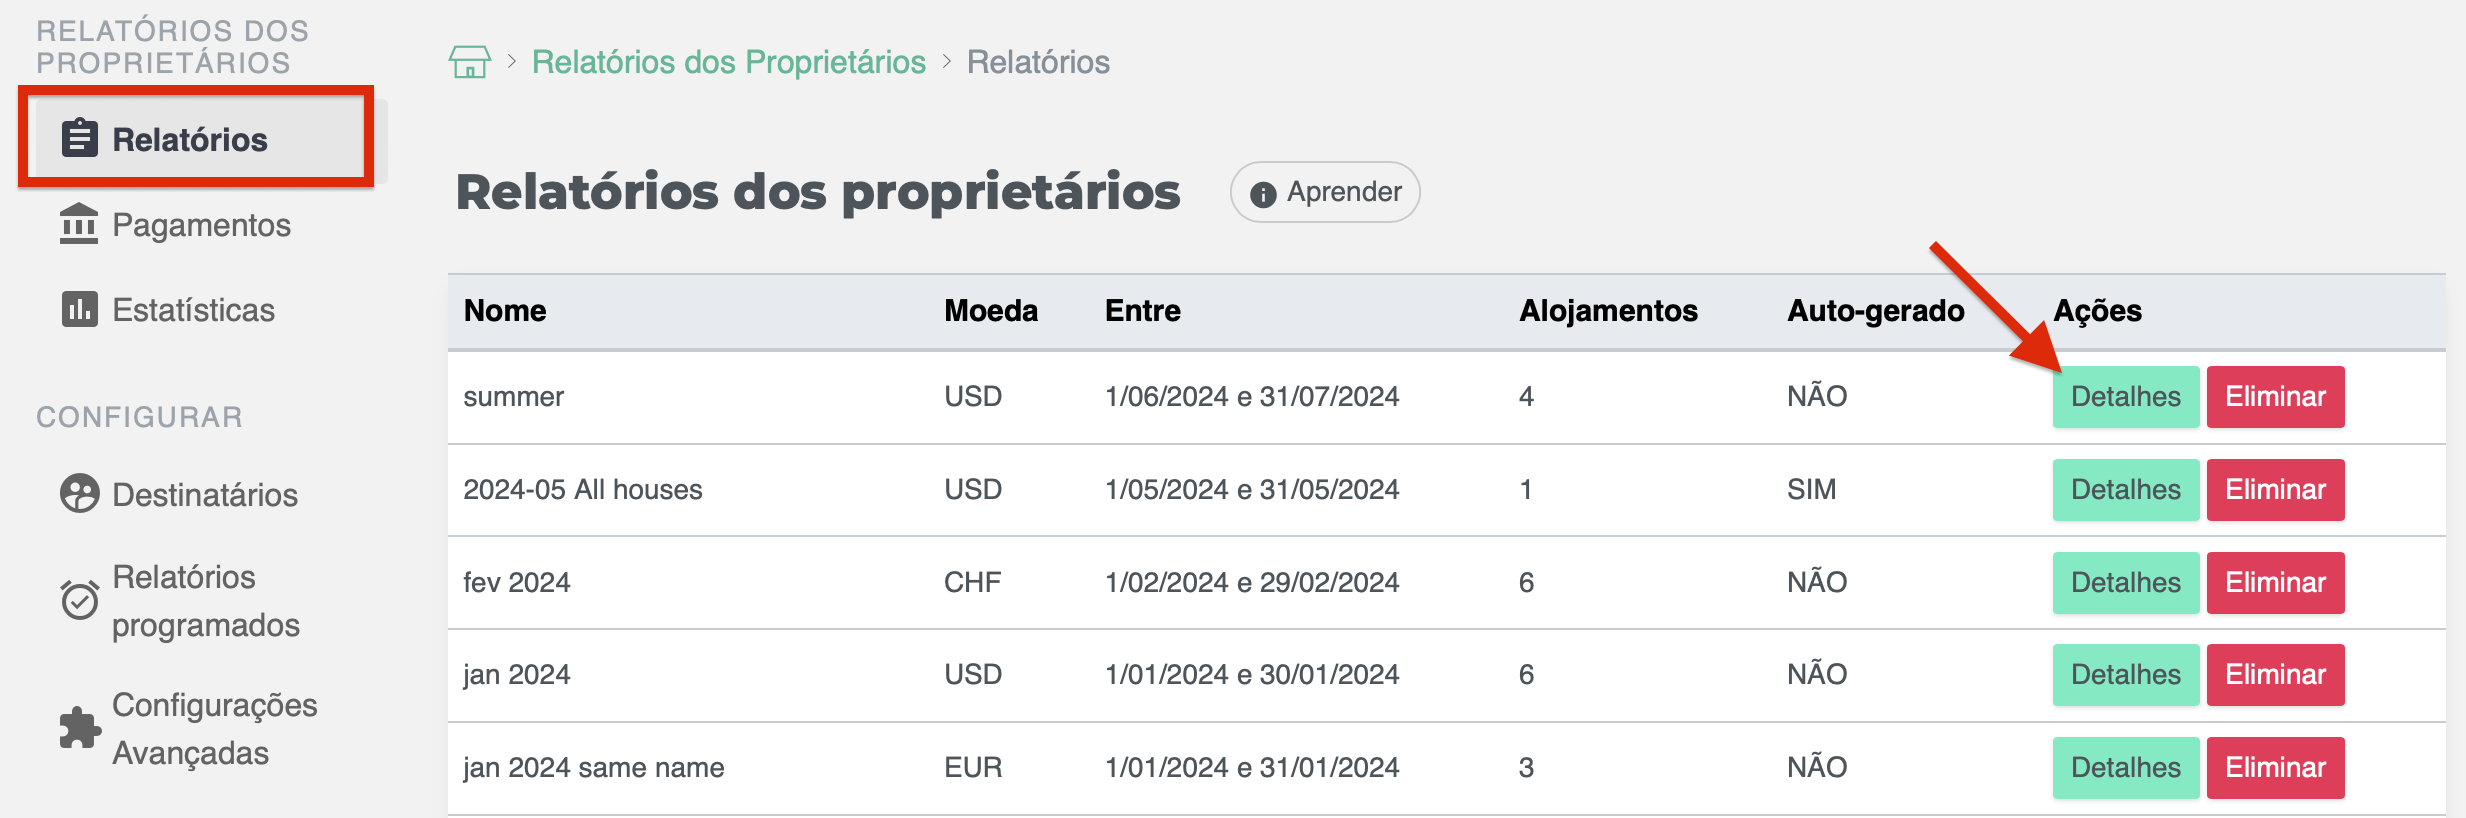2466x818 pixels.
Task: Click the home icon in the breadcrumb
Action: [x=468, y=61]
